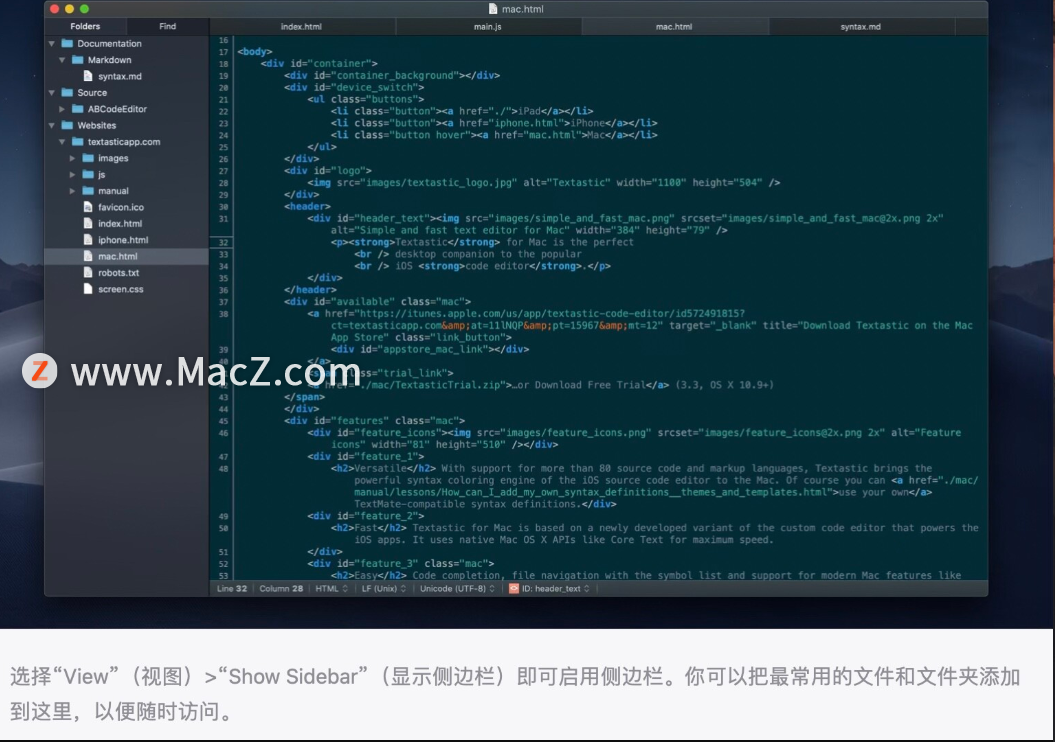The image size is (1055, 742).
Task: Click the mac.html window title text
Action: [x=523, y=9]
